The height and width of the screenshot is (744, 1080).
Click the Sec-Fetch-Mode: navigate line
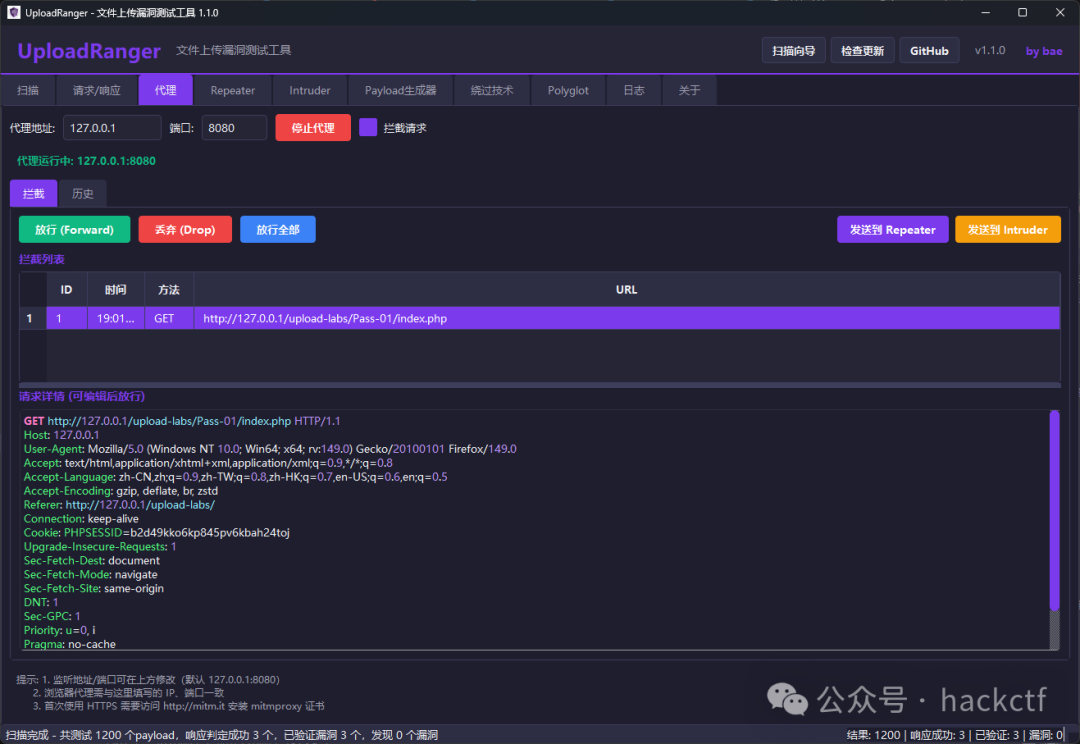coord(90,574)
